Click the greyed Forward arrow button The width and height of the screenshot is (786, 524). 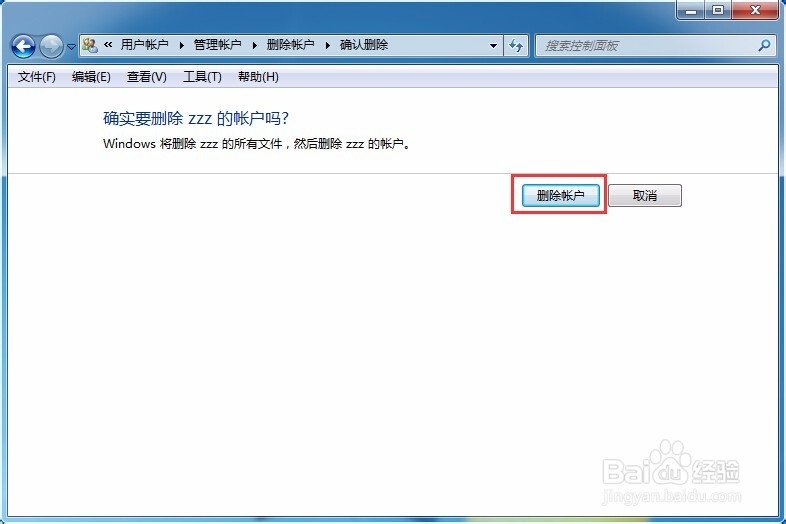[51, 47]
